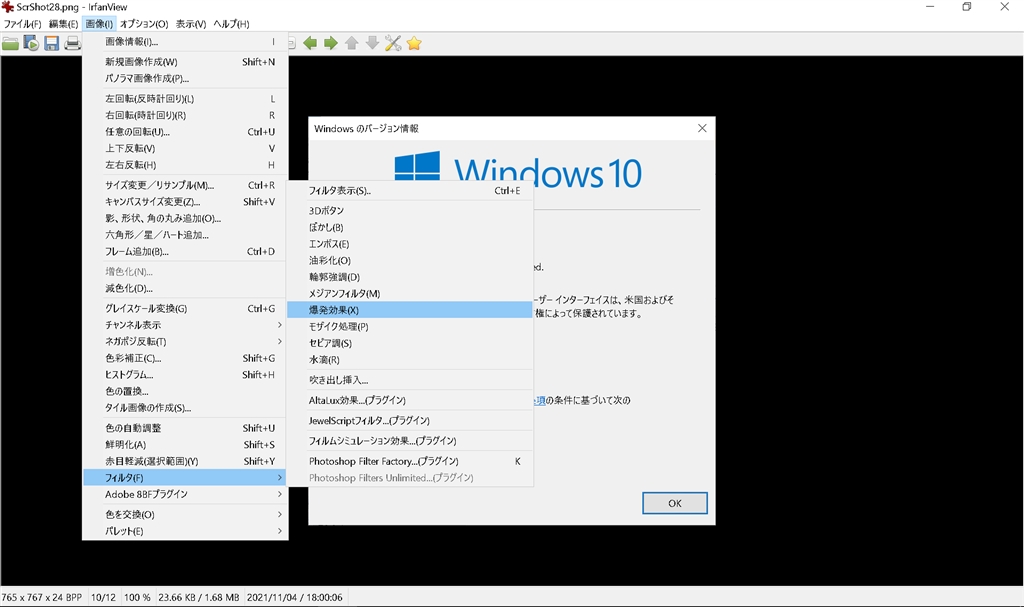Start slideshow with the film play icon
The image size is (1024, 607).
31,44
